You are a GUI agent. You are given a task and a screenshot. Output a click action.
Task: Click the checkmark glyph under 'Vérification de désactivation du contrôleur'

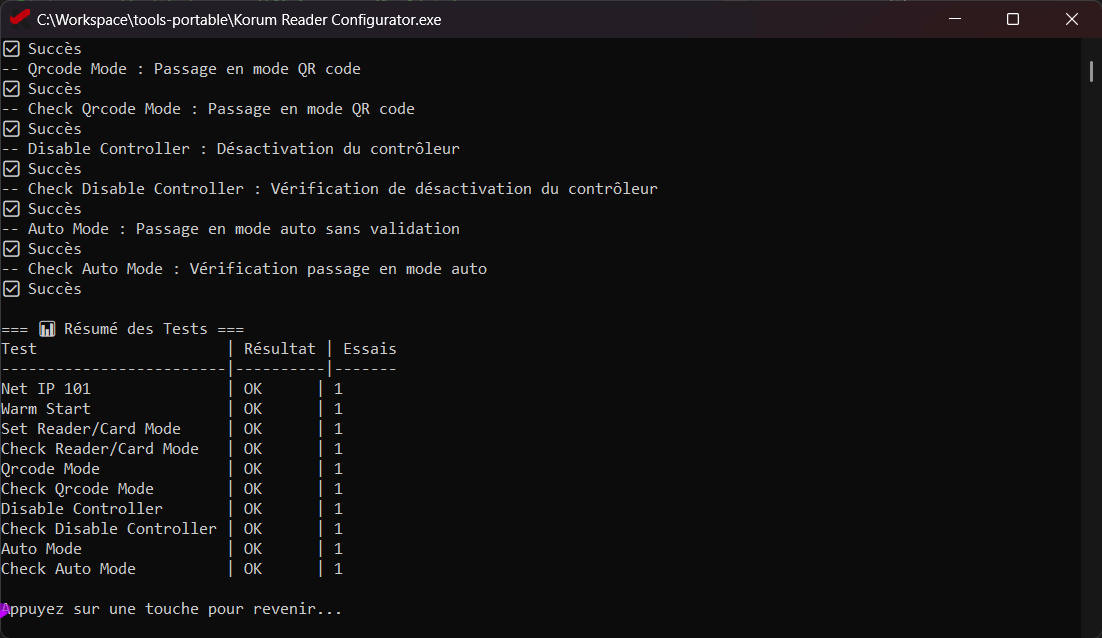click(x=11, y=209)
